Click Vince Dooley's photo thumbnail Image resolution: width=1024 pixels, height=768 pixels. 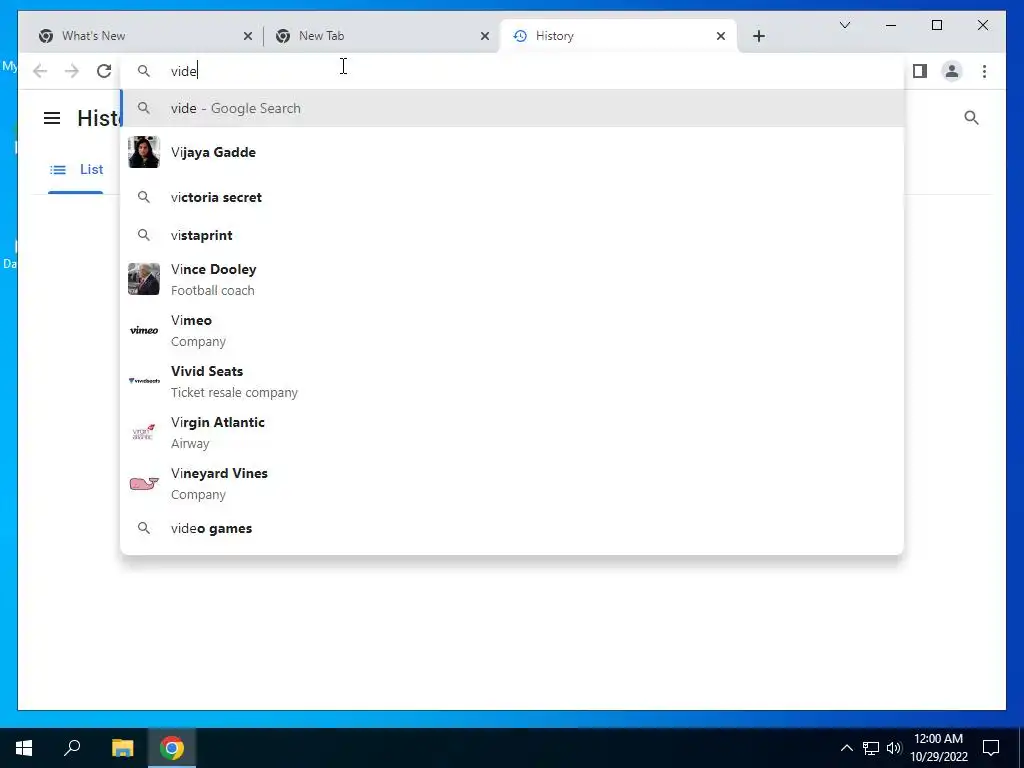point(144,279)
